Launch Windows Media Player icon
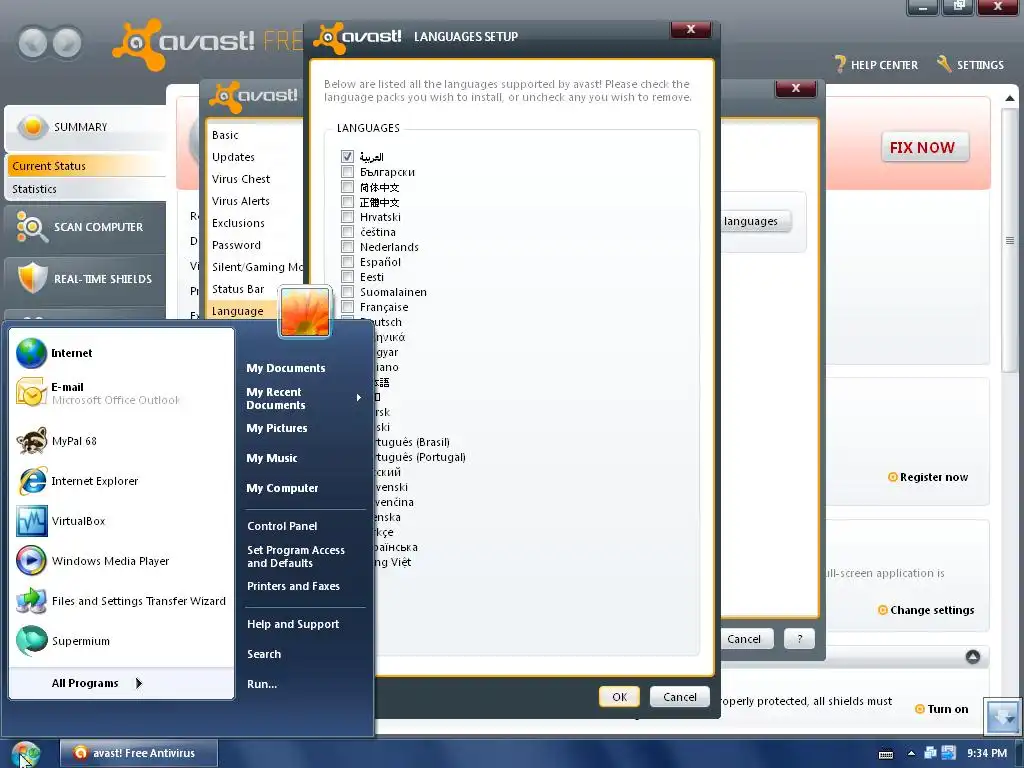Image resolution: width=1024 pixels, height=768 pixels. tap(31, 561)
